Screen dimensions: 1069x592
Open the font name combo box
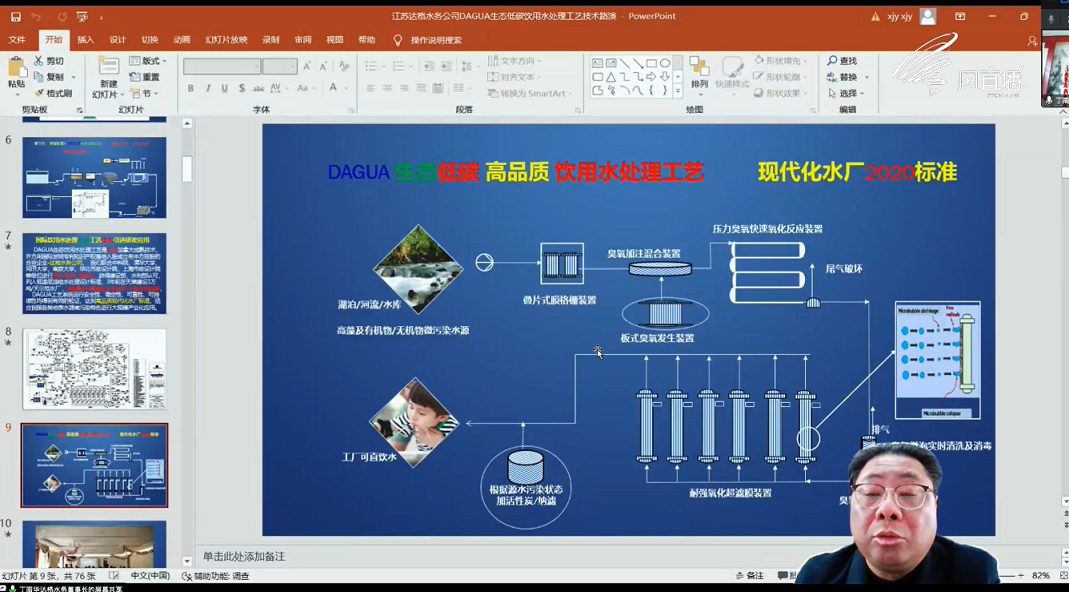[x=222, y=66]
